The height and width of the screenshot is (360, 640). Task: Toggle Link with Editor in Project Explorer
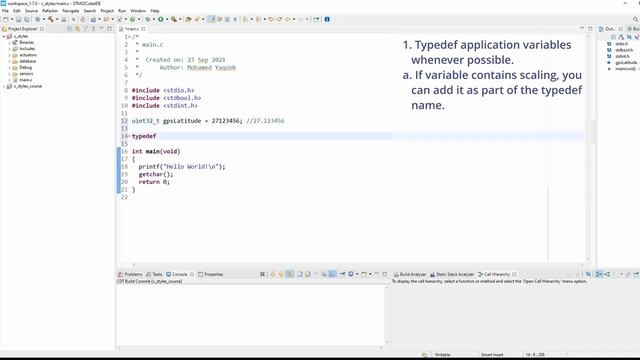point(77,29)
